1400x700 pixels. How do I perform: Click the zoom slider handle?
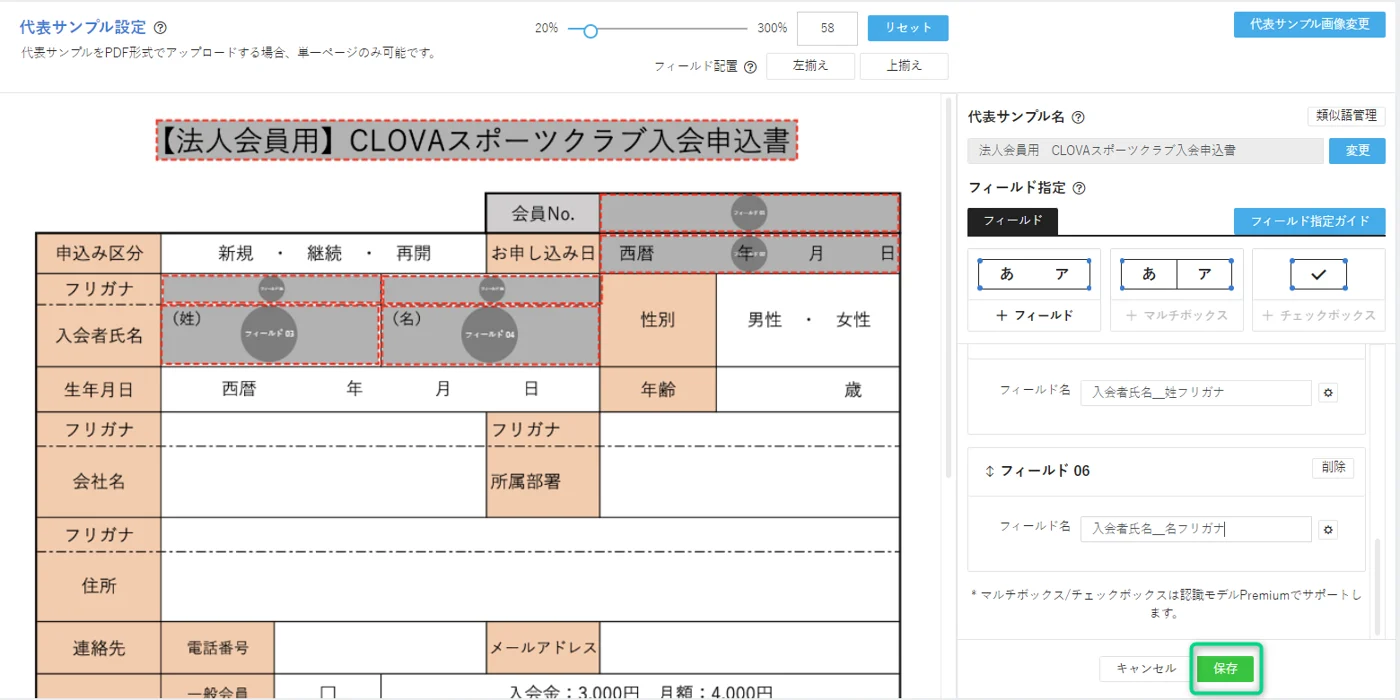coord(590,31)
